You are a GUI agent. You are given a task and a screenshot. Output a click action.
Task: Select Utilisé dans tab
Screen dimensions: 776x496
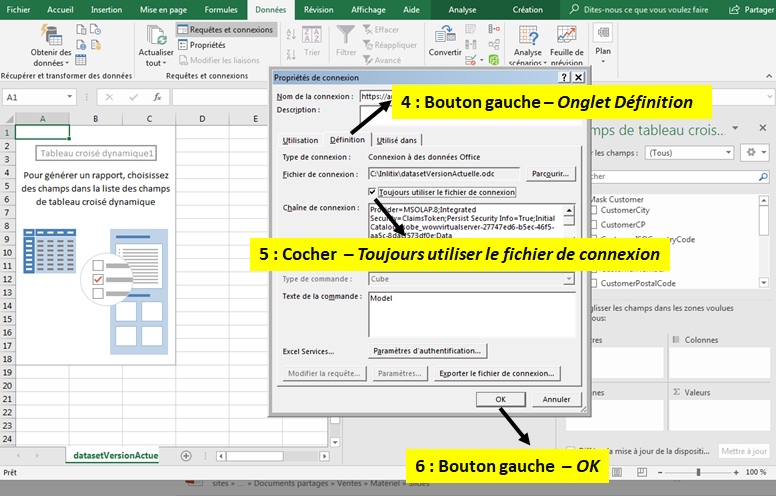396,140
